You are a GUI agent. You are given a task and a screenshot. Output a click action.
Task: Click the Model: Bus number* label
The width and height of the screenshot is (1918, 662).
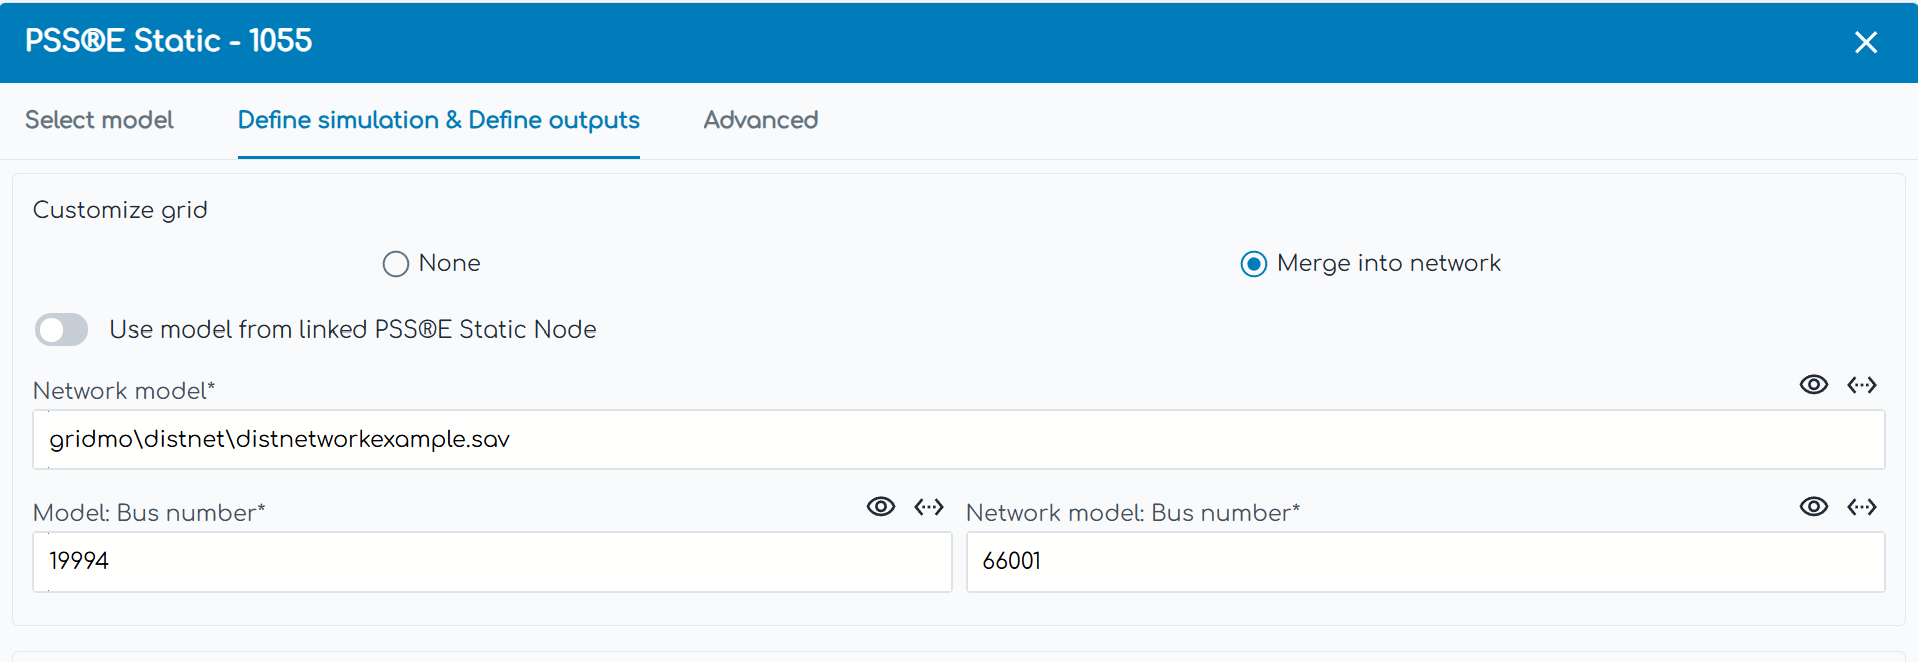[149, 513]
